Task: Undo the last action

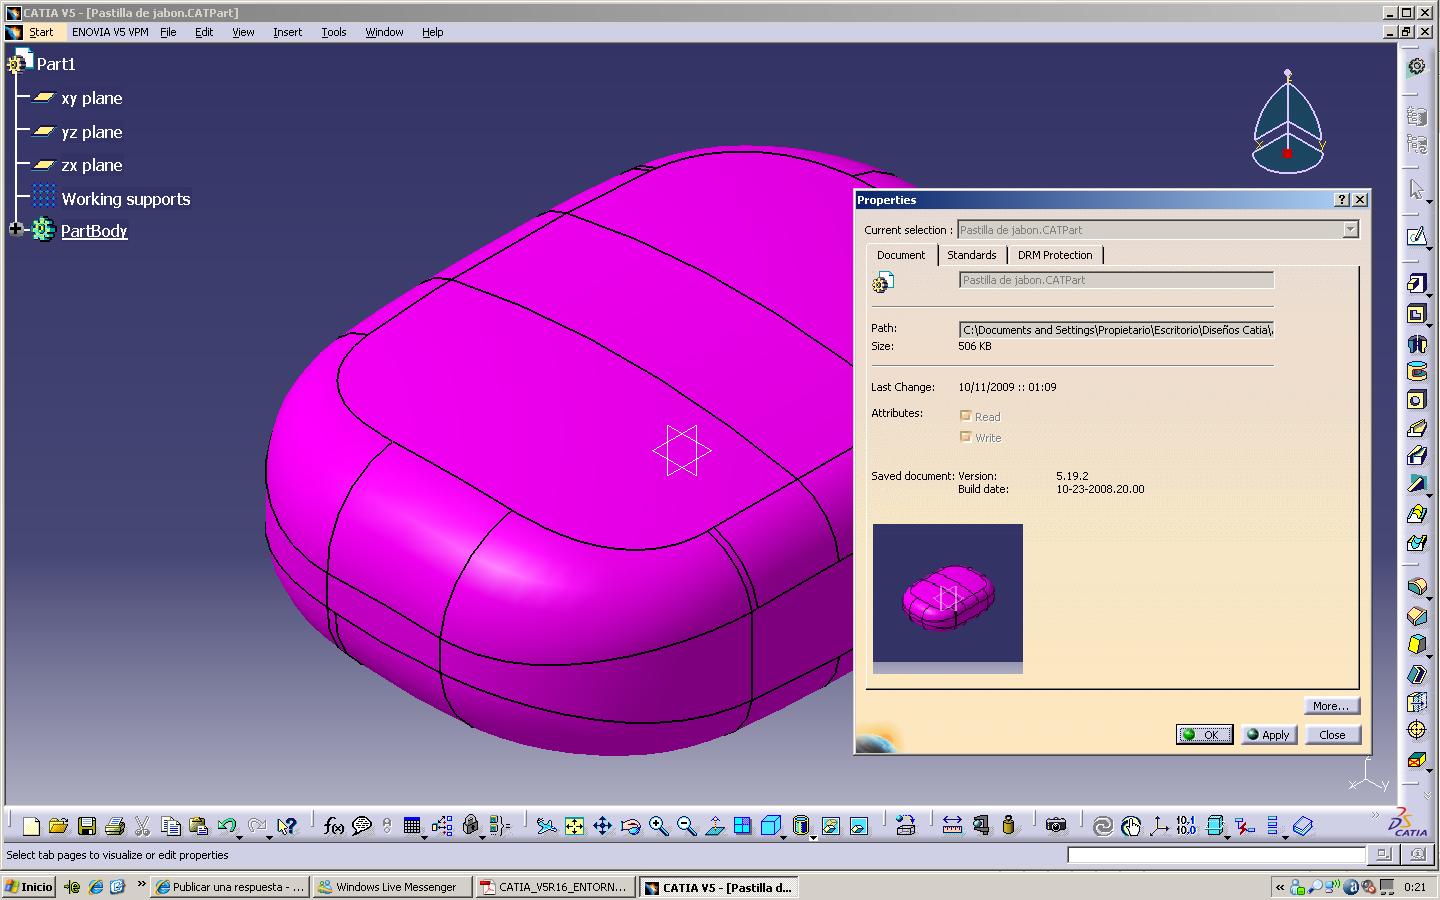Action: [x=226, y=826]
